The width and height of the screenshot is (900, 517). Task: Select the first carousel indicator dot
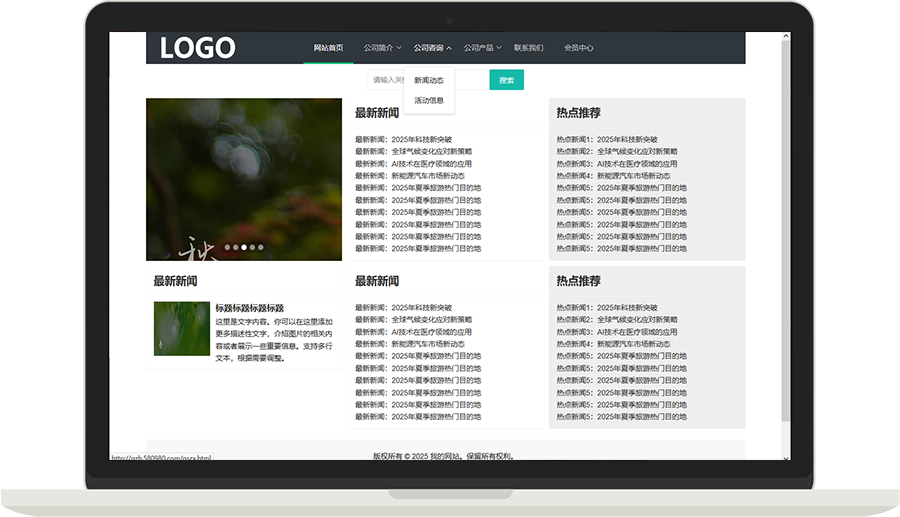point(227,247)
